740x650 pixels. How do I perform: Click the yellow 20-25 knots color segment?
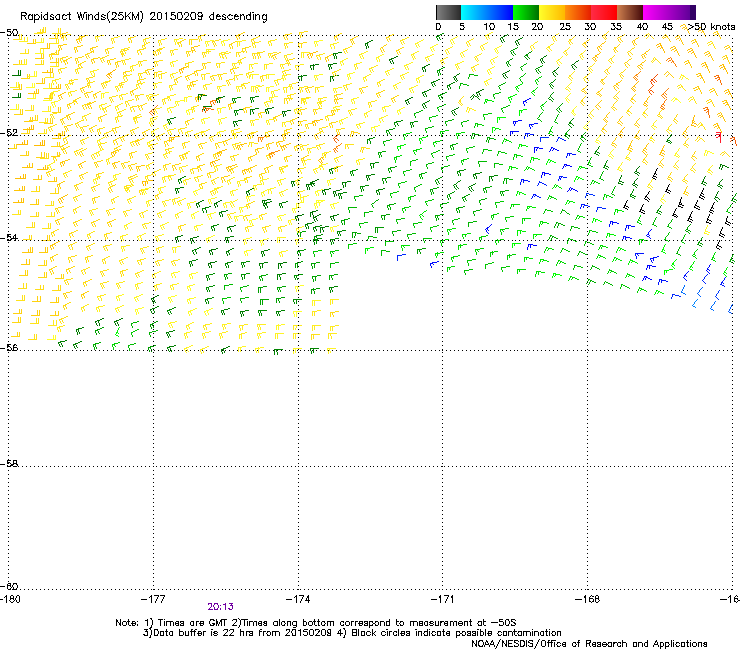pyautogui.click(x=552, y=12)
